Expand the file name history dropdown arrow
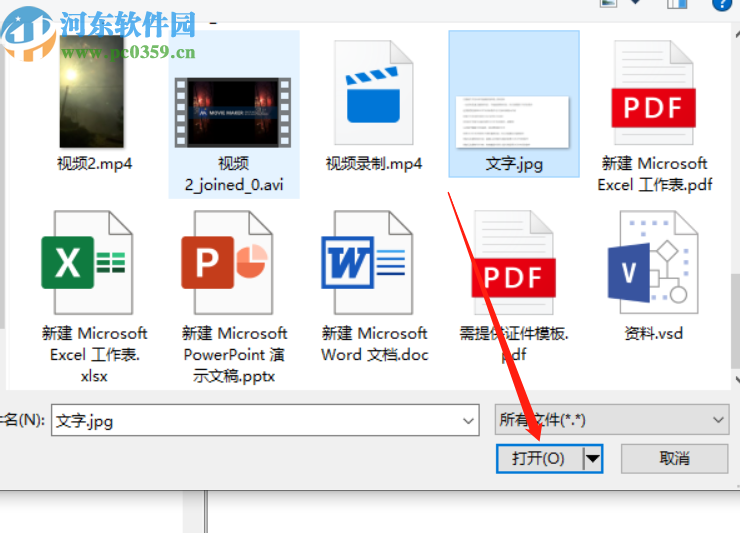Screen dimensions: 740x533 468,421
